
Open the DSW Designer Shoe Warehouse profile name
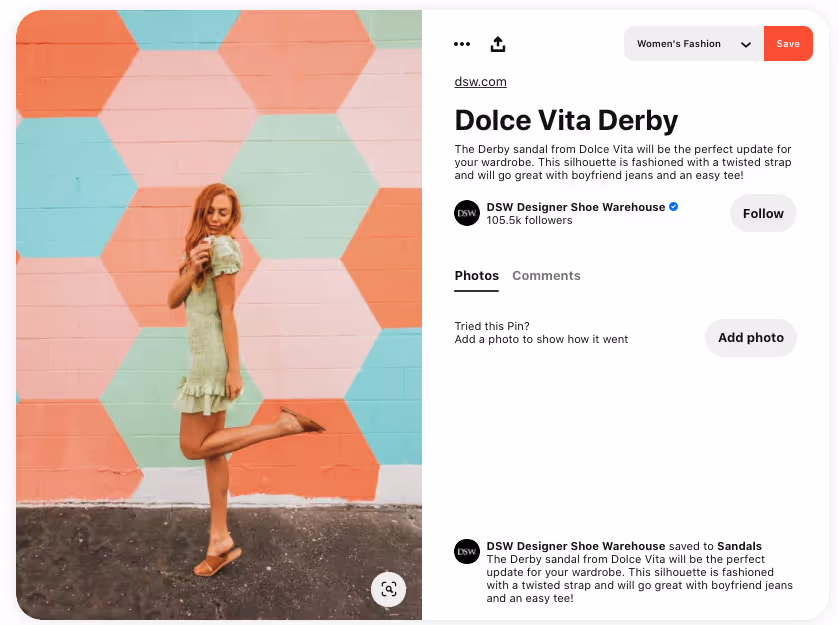tap(576, 207)
